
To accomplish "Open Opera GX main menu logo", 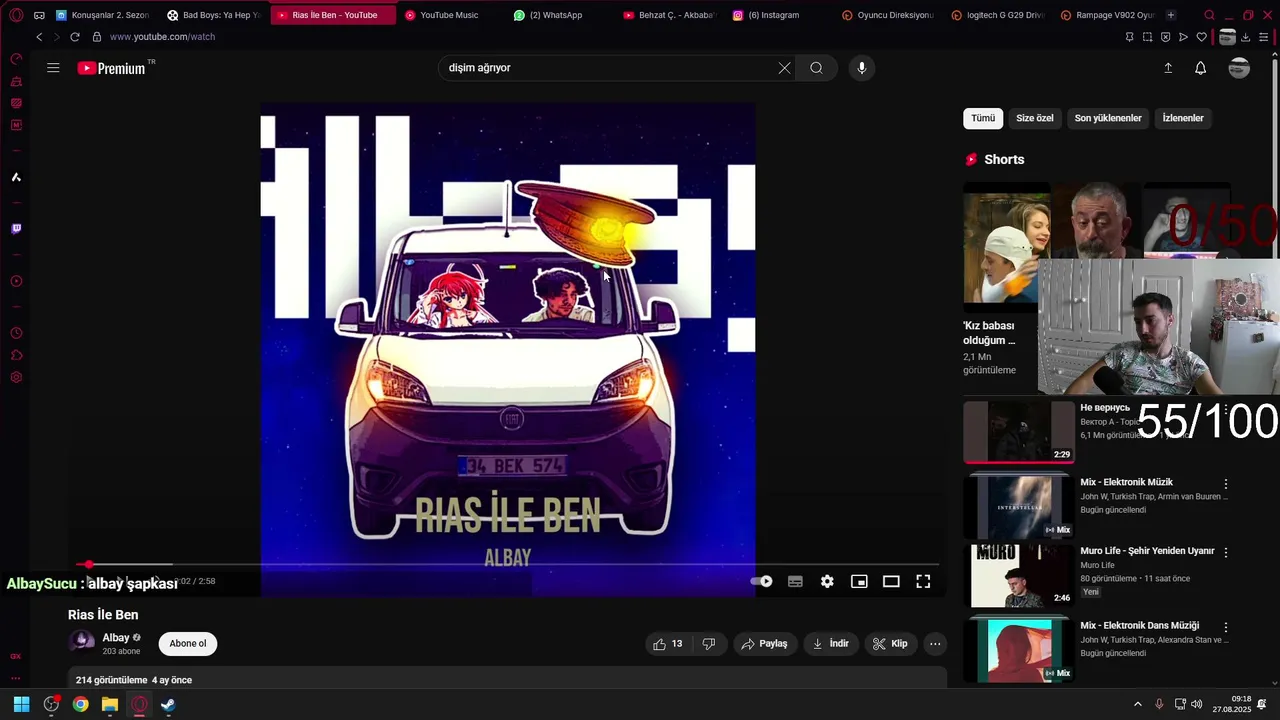I will 16,15.
